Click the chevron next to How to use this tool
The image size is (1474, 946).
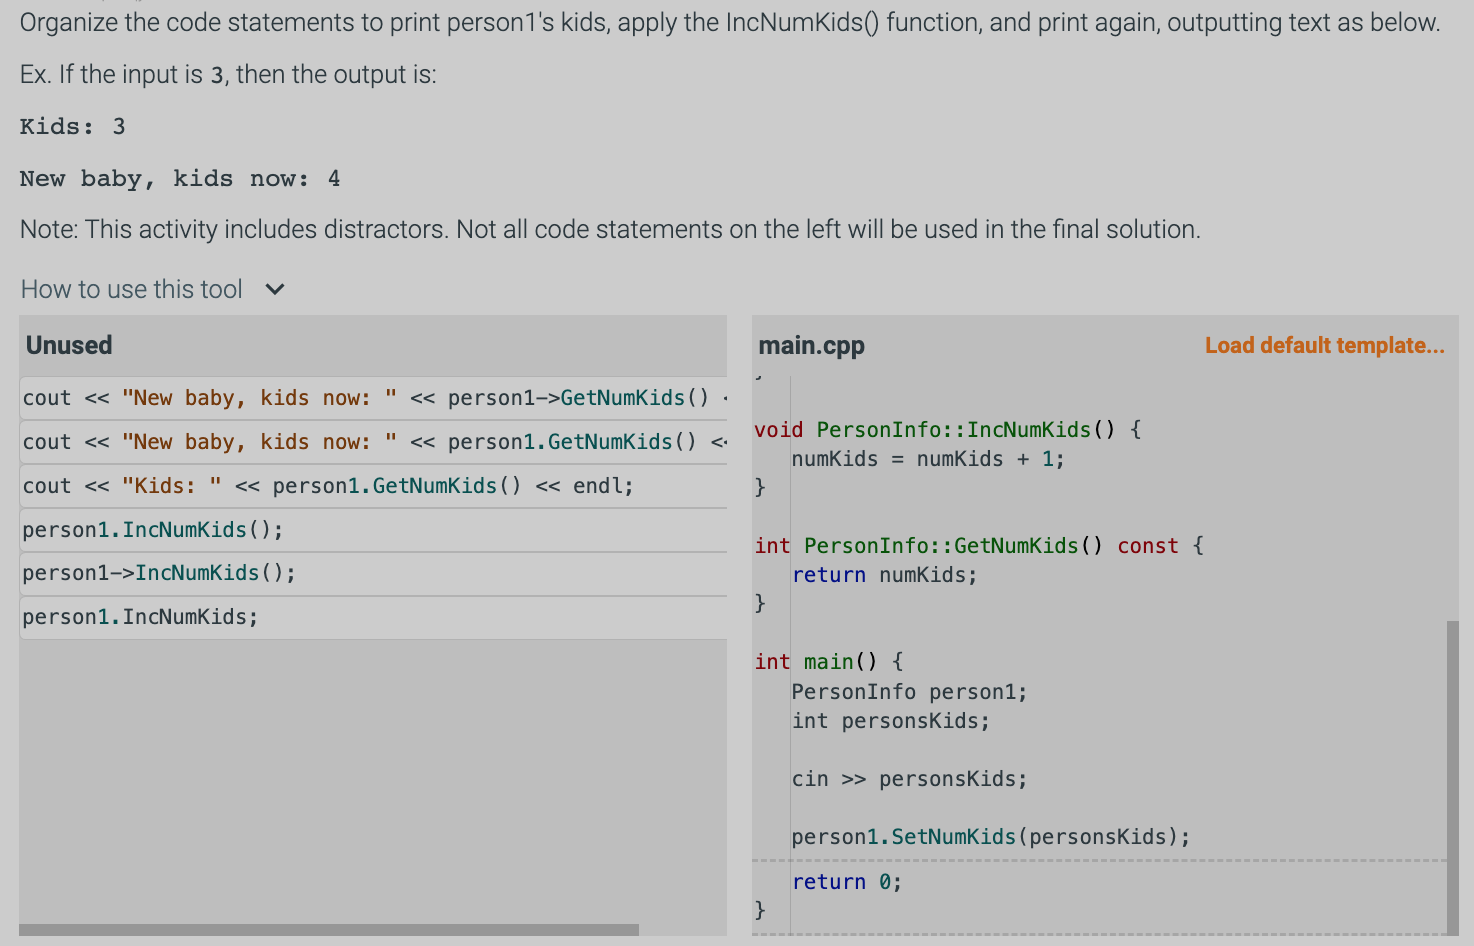click(275, 289)
